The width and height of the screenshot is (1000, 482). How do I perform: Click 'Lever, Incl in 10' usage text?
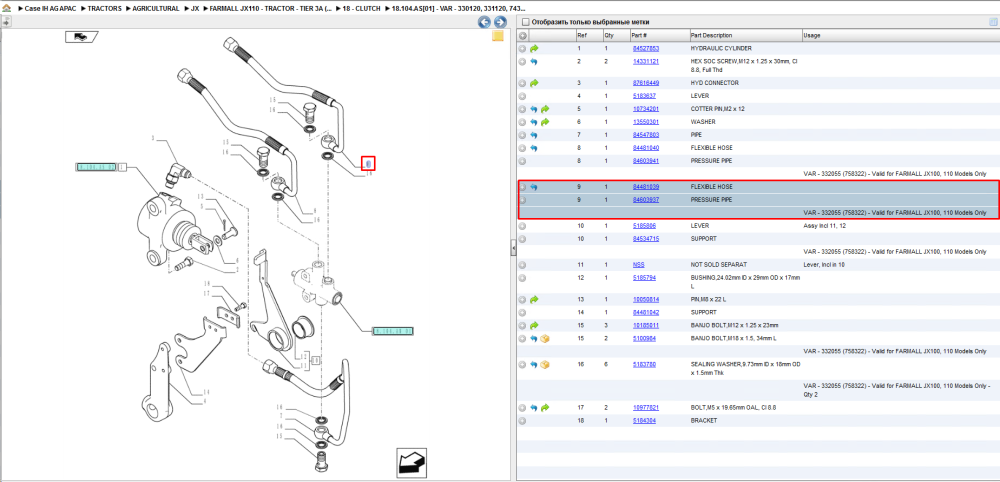click(824, 265)
